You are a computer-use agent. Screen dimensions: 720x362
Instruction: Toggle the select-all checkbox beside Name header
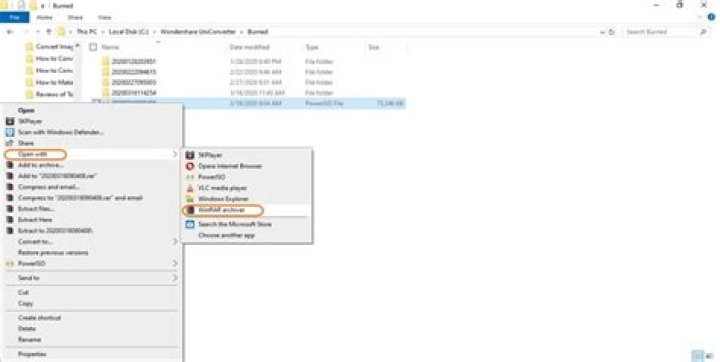coord(93,47)
